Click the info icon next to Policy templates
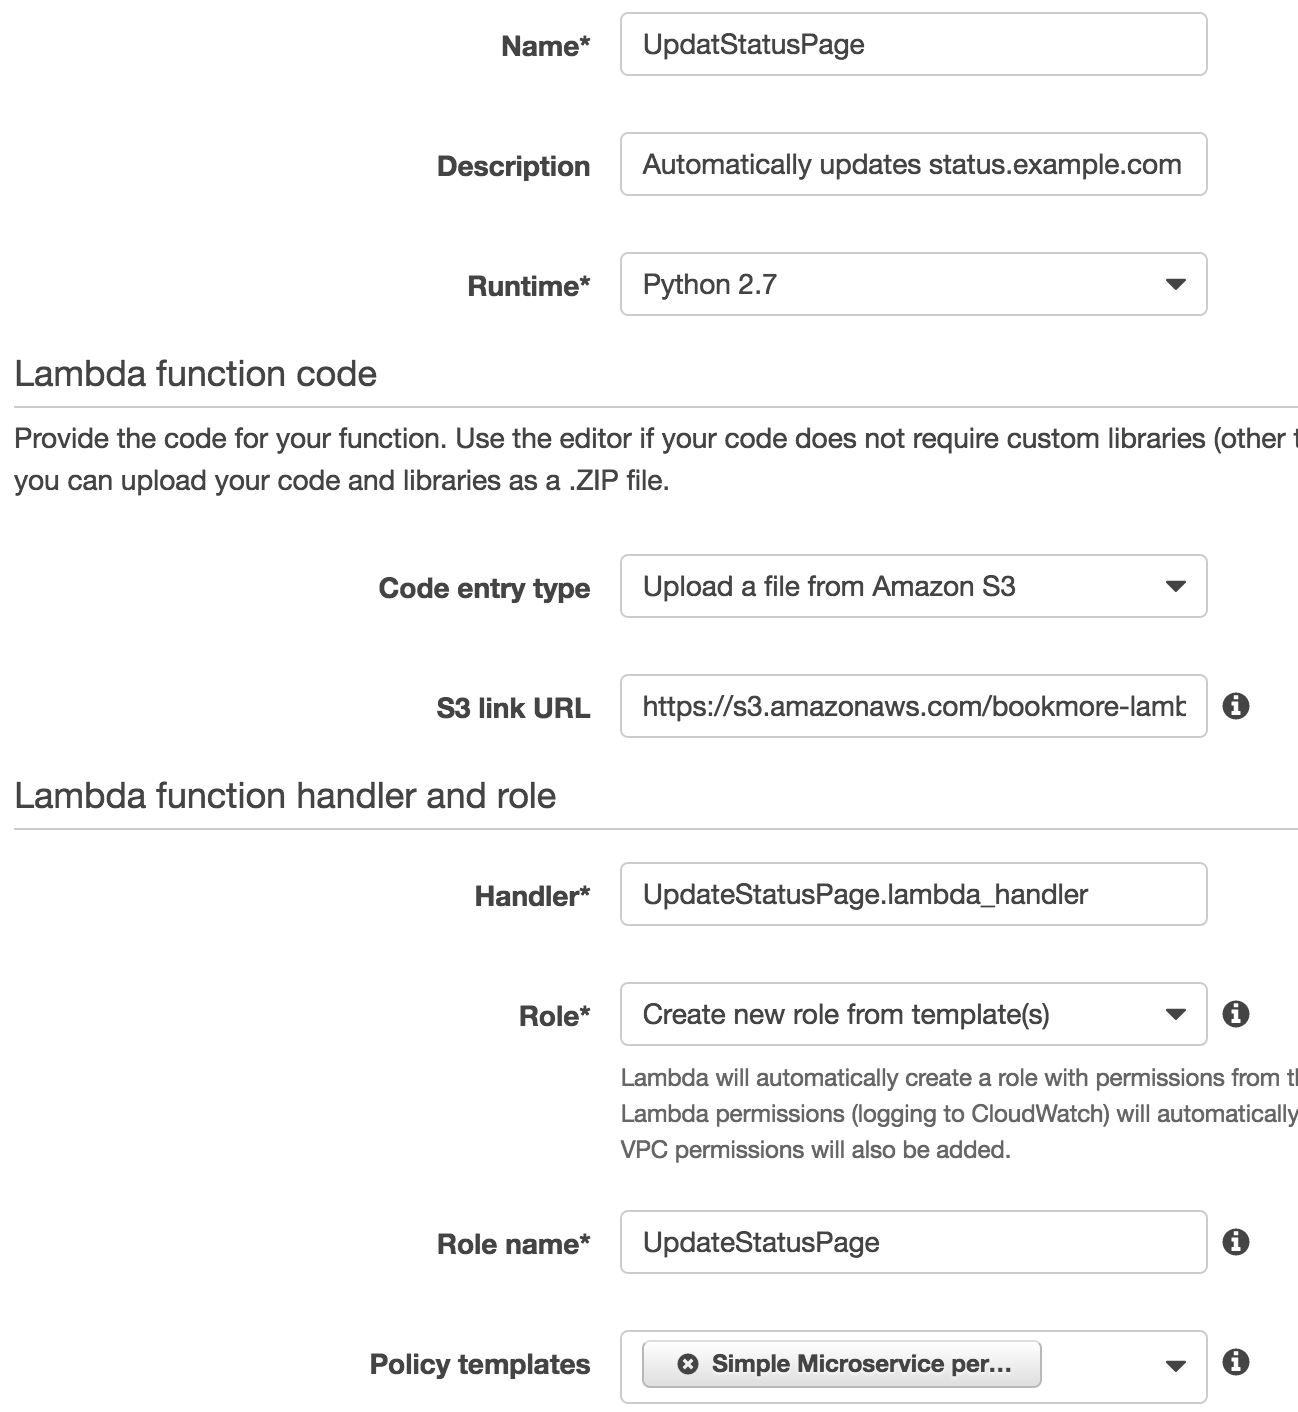Screen dimensions: 1298x1412 1236,1362
